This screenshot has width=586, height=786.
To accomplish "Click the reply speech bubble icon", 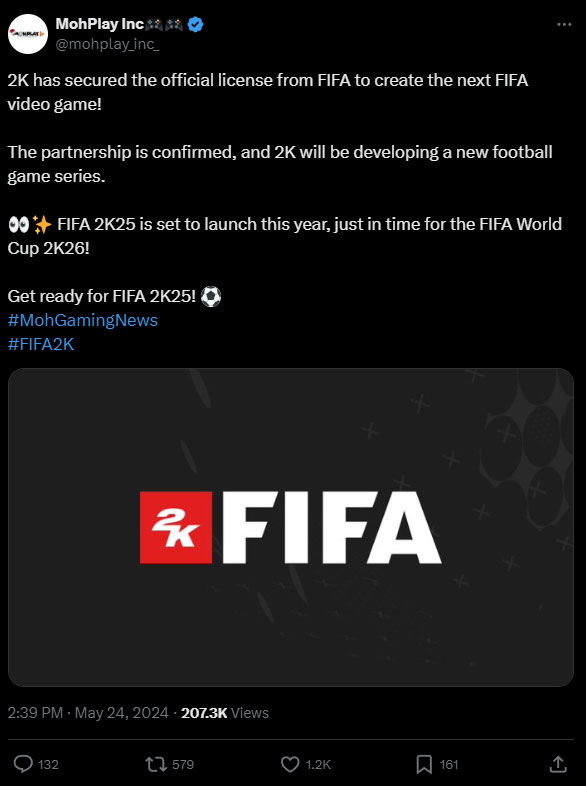I will tap(23, 764).
